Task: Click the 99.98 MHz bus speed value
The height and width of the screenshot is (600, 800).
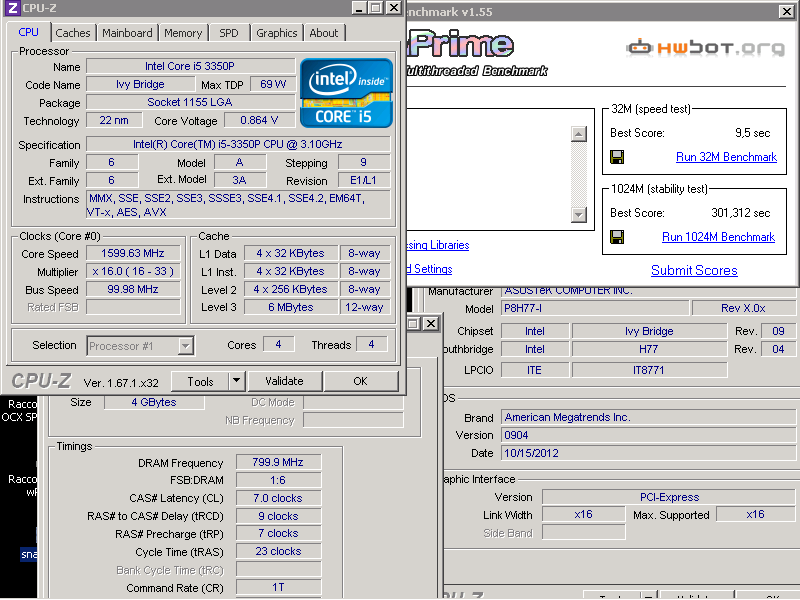Action: (133, 289)
